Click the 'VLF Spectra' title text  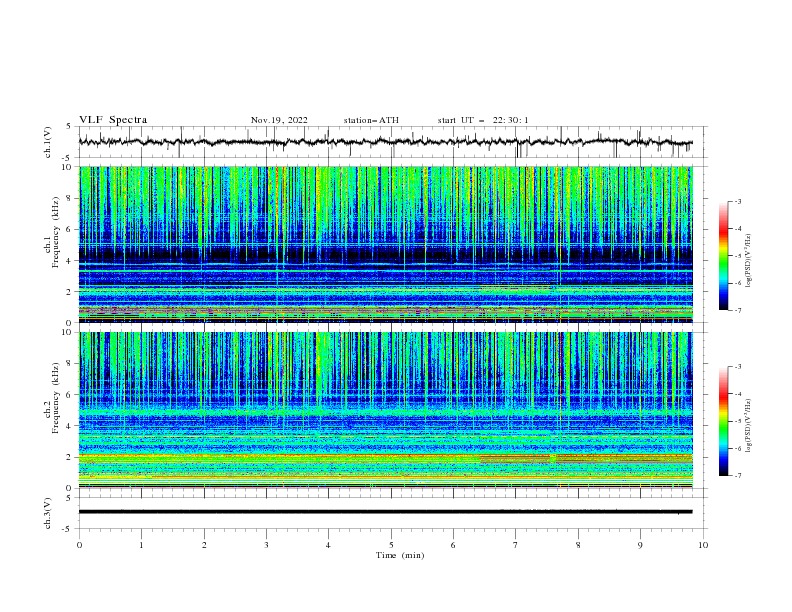113,120
